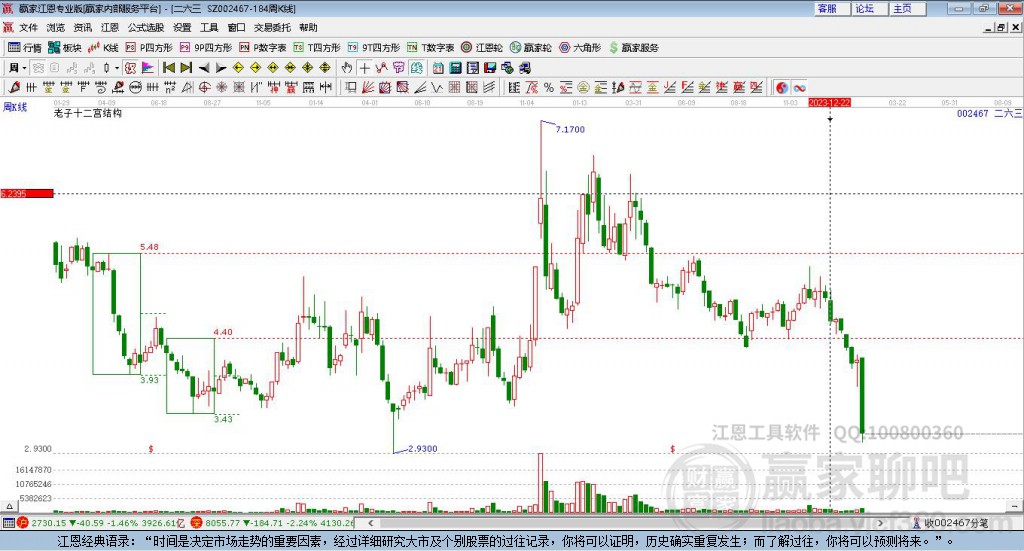Open 赢家服务 service with dollar icon
Screen dimensions: 1024x551
point(633,48)
